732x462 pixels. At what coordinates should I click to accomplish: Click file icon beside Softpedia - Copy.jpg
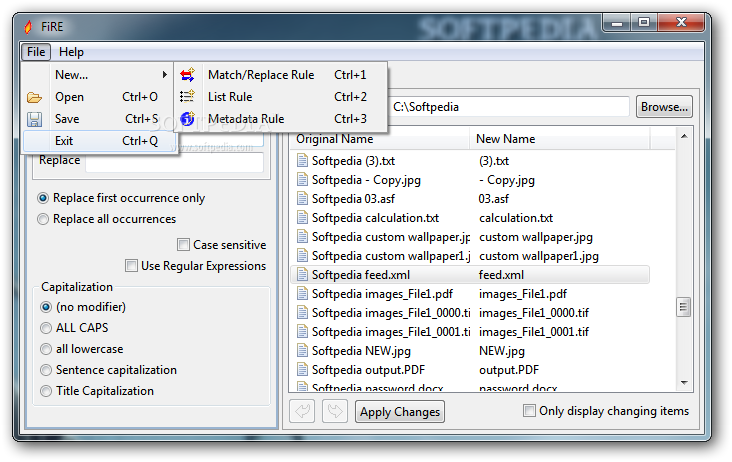(303, 180)
